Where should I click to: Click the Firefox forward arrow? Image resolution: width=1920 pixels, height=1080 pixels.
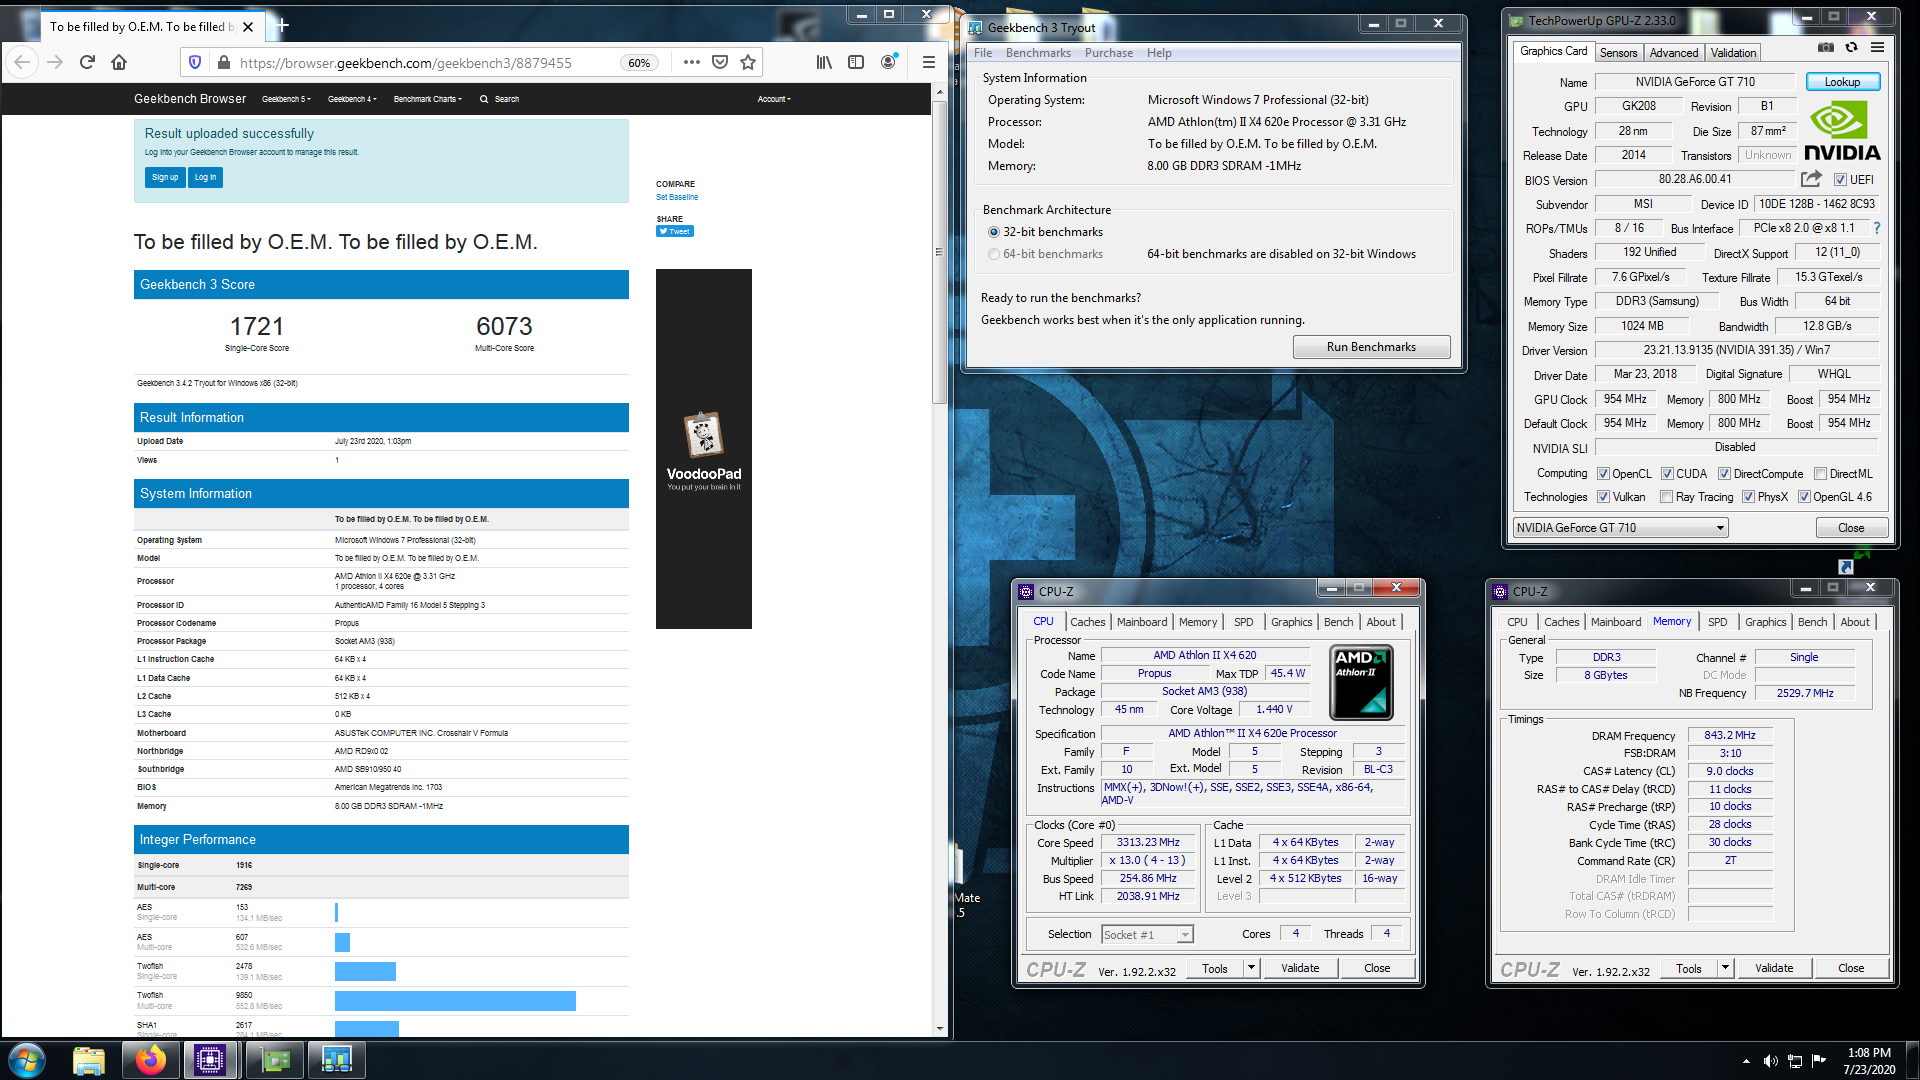[x=55, y=62]
